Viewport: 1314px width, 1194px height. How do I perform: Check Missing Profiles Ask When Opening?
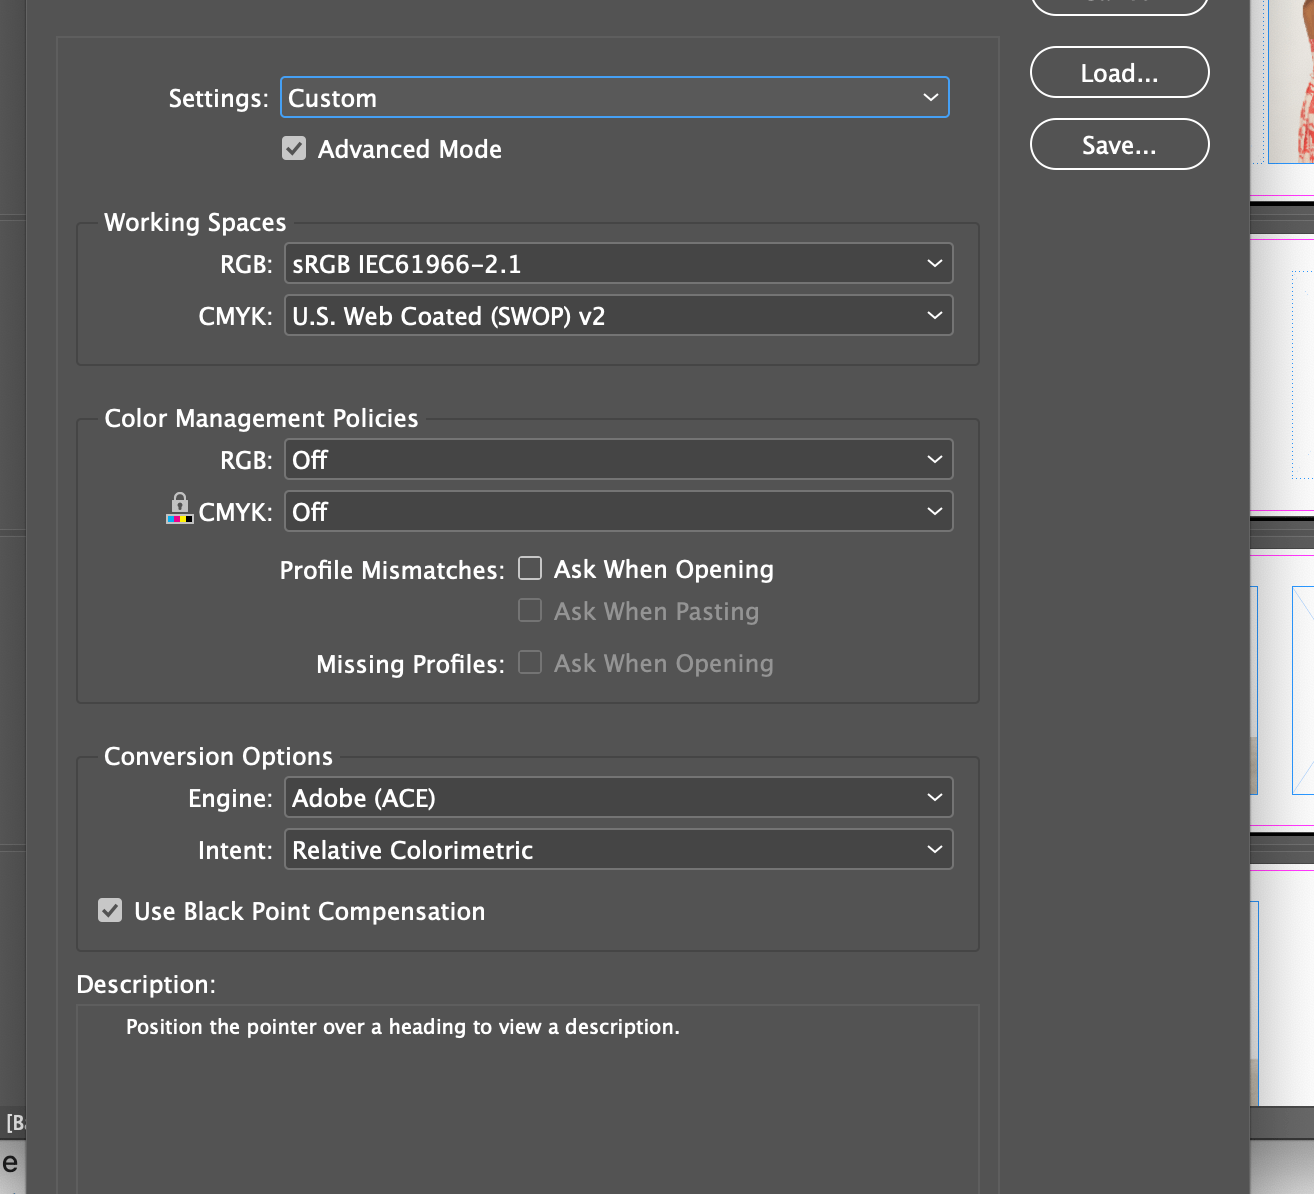click(530, 663)
